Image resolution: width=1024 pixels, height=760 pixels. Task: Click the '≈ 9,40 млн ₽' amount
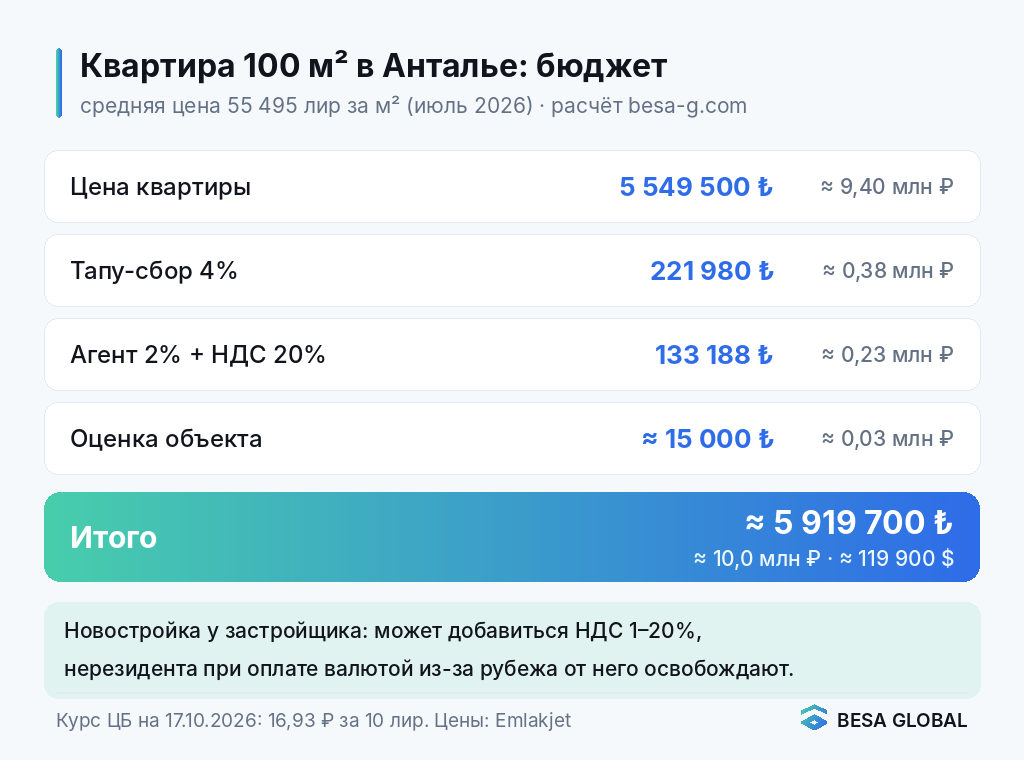coord(887,187)
